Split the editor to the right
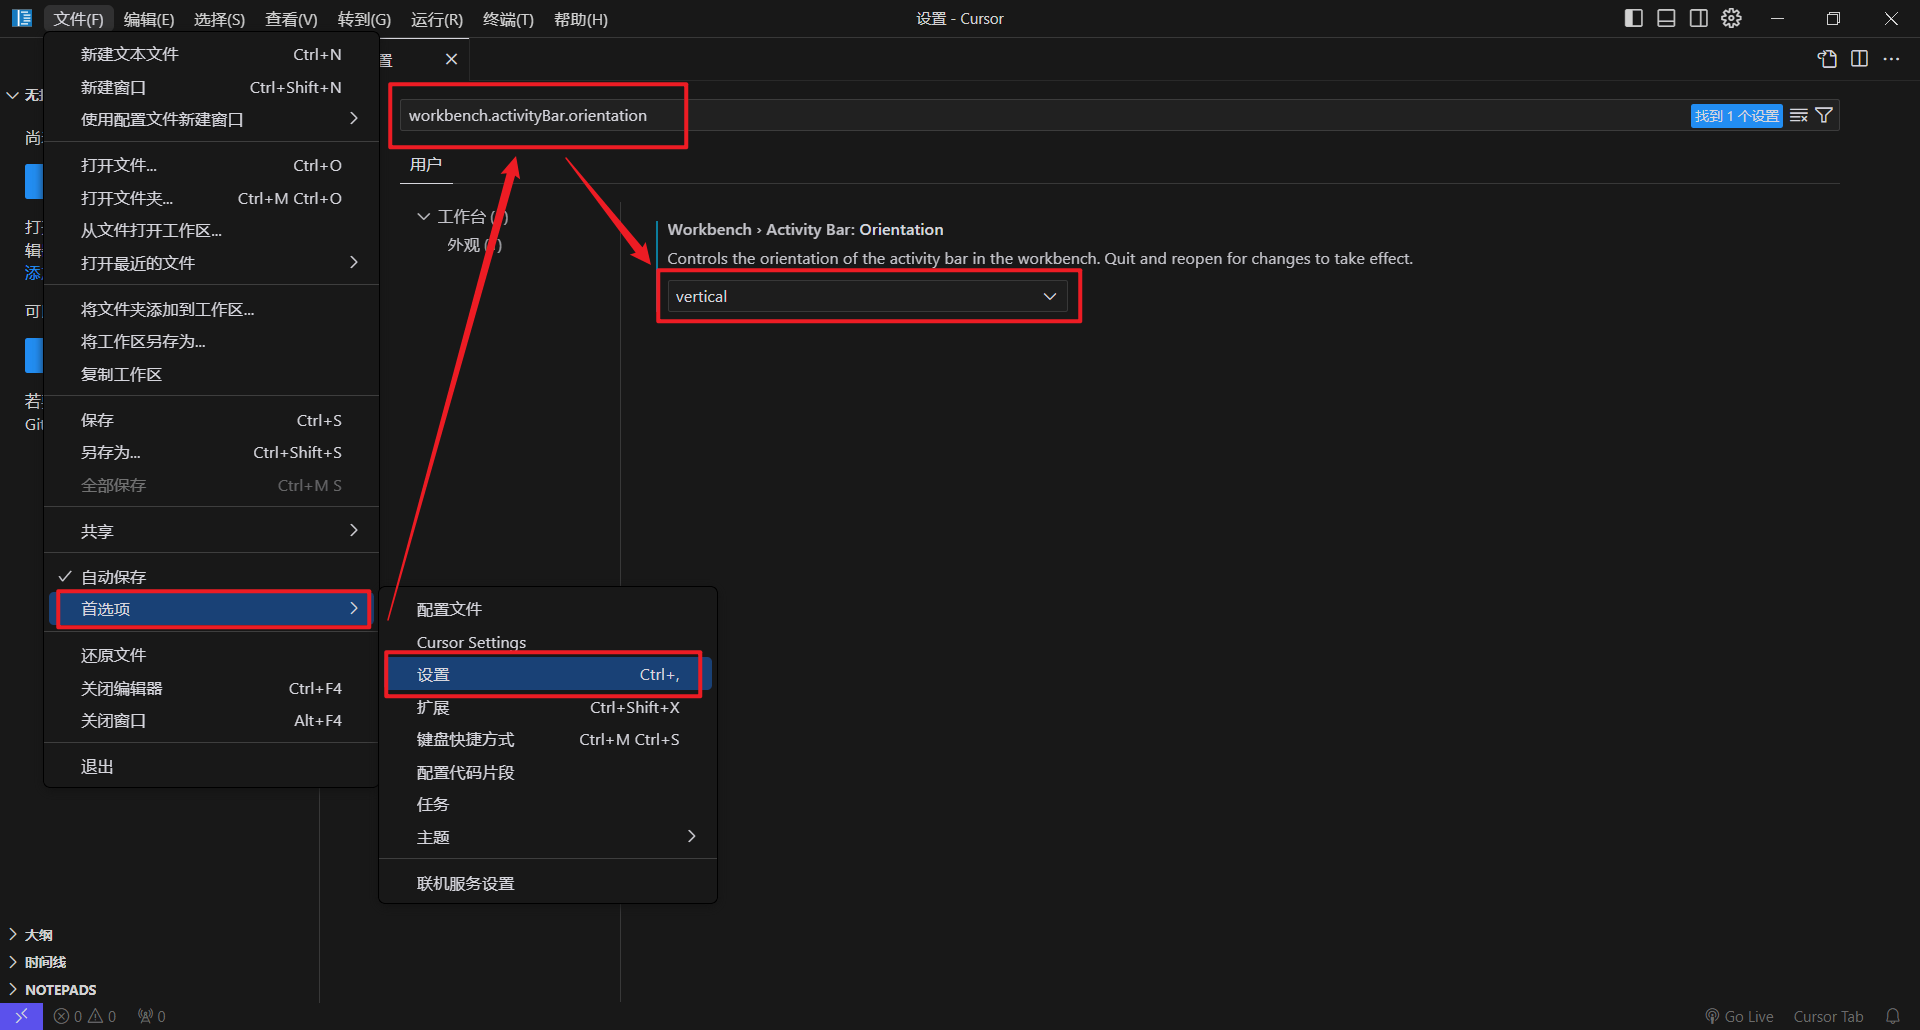 tap(1859, 59)
